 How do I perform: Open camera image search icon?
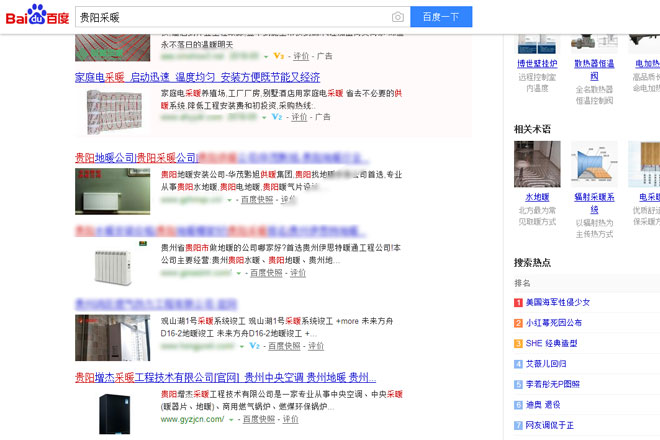point(397,17)
